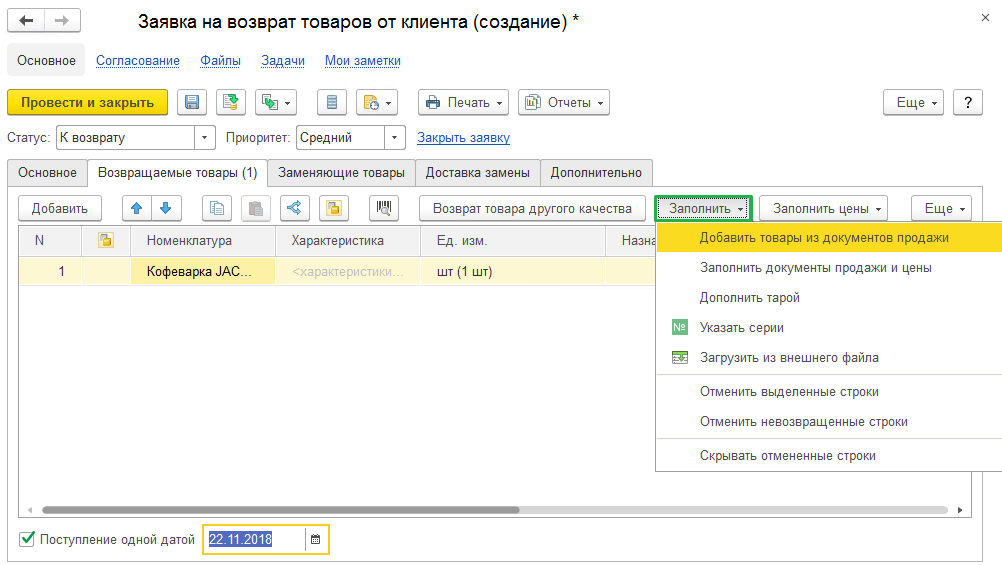Open the 'Заполнить цены' dropdown button

click(x=823, y=208)
